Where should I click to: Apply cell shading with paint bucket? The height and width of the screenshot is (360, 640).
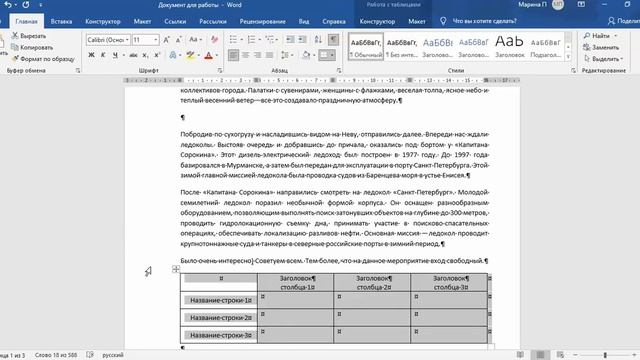pos(306,55)
